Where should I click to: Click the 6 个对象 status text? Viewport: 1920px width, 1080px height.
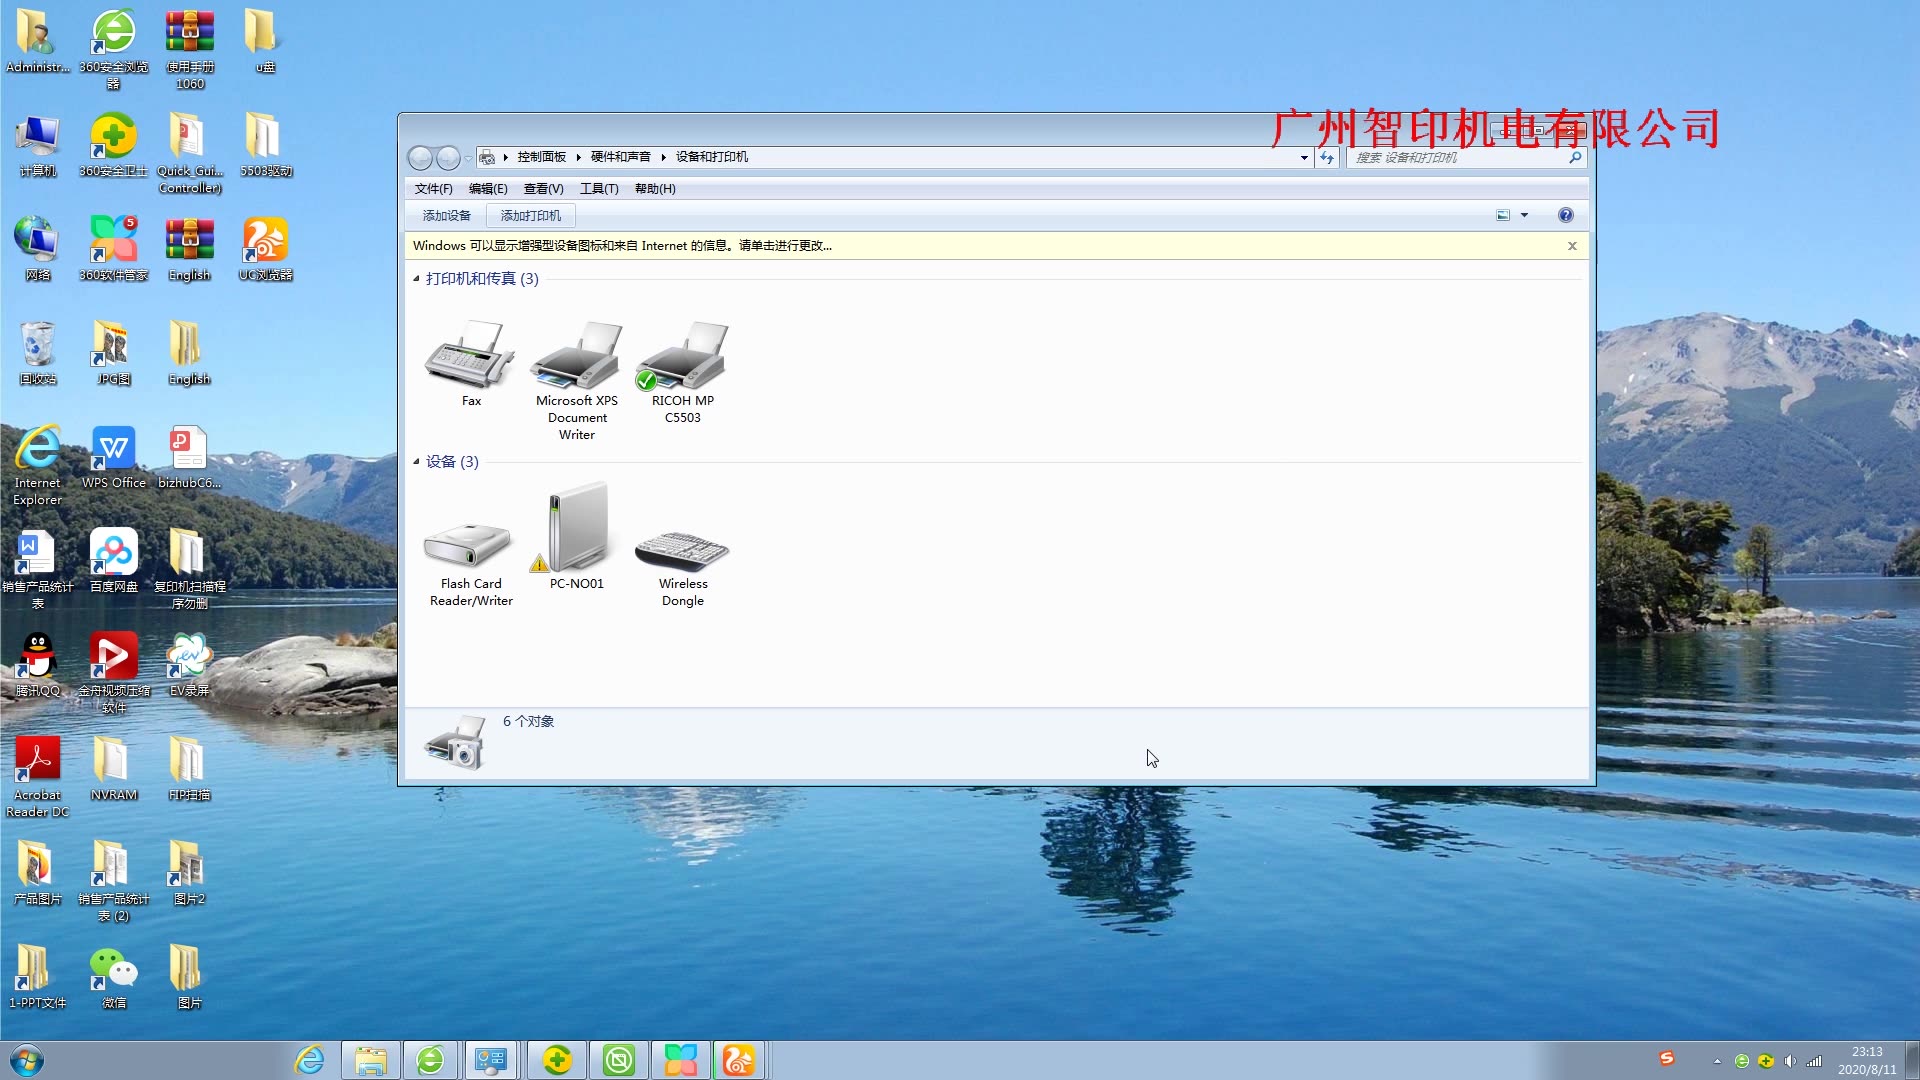[x=528, y=721]
